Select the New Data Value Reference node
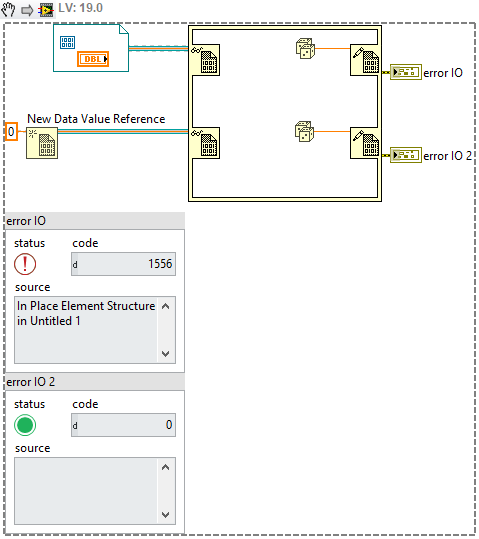This screenshot has width=479, height=539. [x=42, y=143]
